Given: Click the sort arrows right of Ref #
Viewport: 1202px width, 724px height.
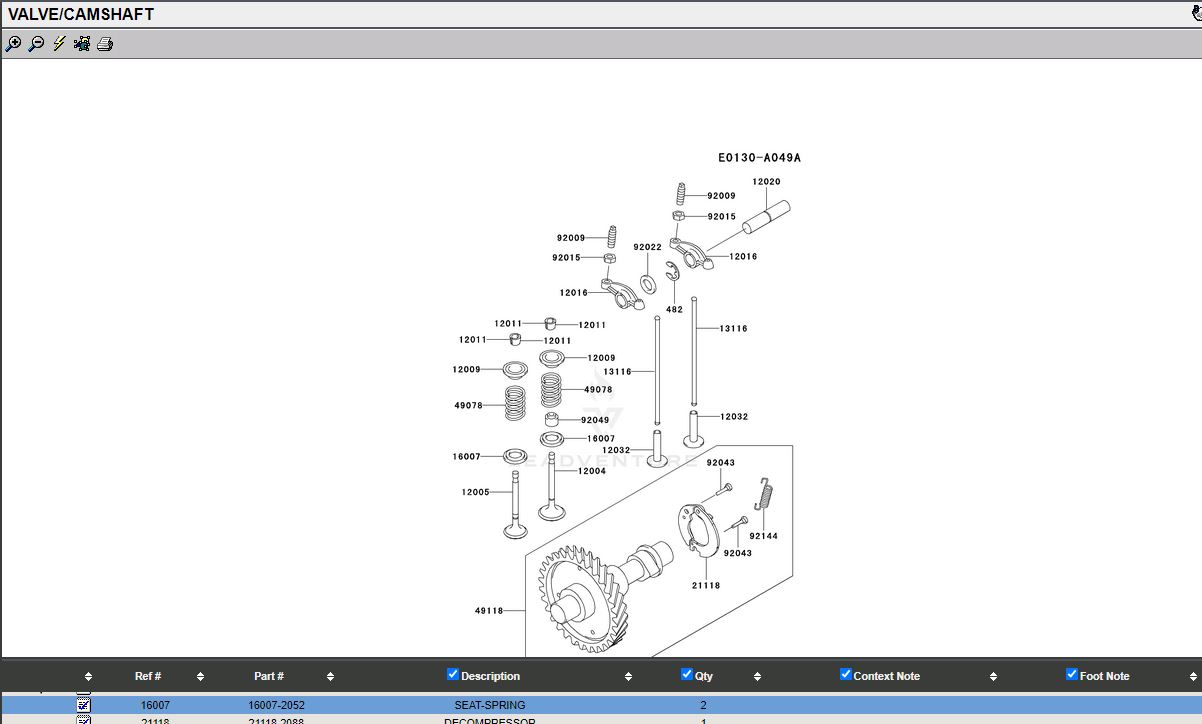Looking at the screenshot, I should [200, 677].
